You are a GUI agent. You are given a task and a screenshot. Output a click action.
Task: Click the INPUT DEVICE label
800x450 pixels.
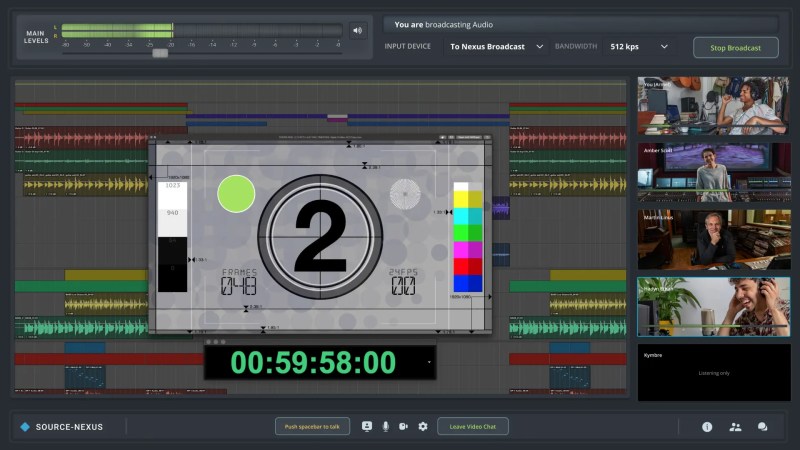pos(407,46)
